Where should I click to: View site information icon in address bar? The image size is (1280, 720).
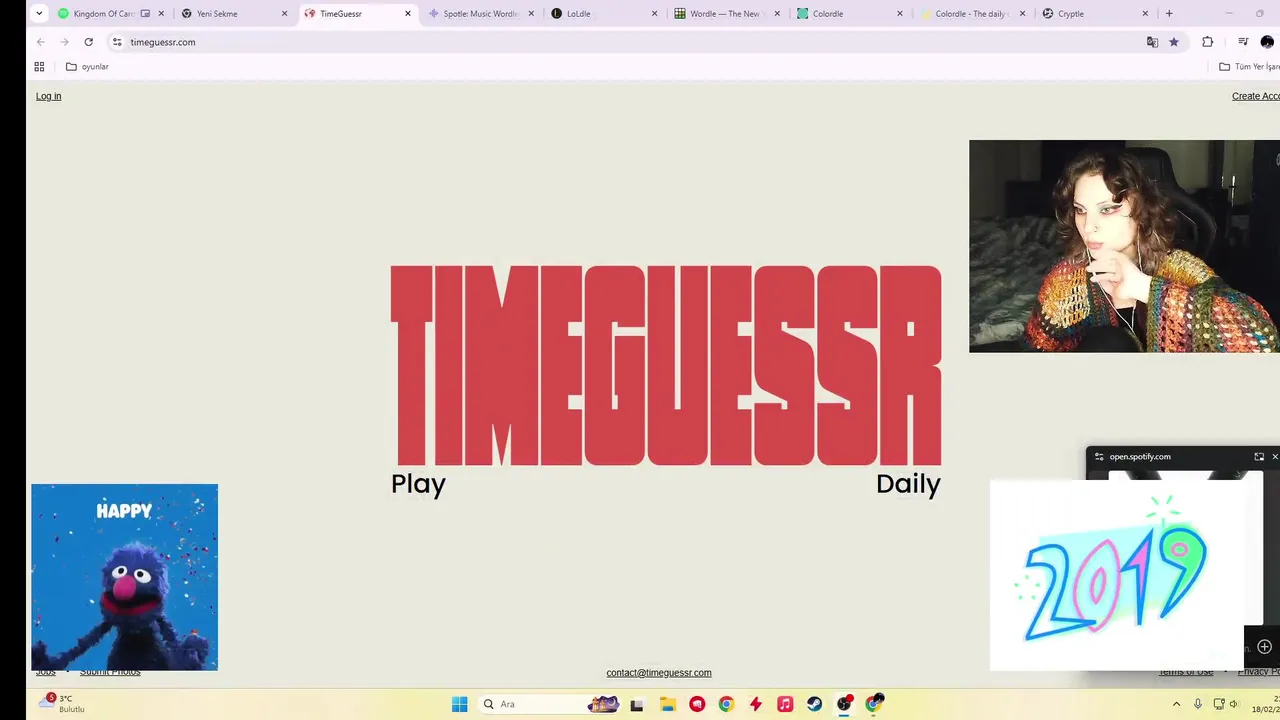click(x=117, y=42)
